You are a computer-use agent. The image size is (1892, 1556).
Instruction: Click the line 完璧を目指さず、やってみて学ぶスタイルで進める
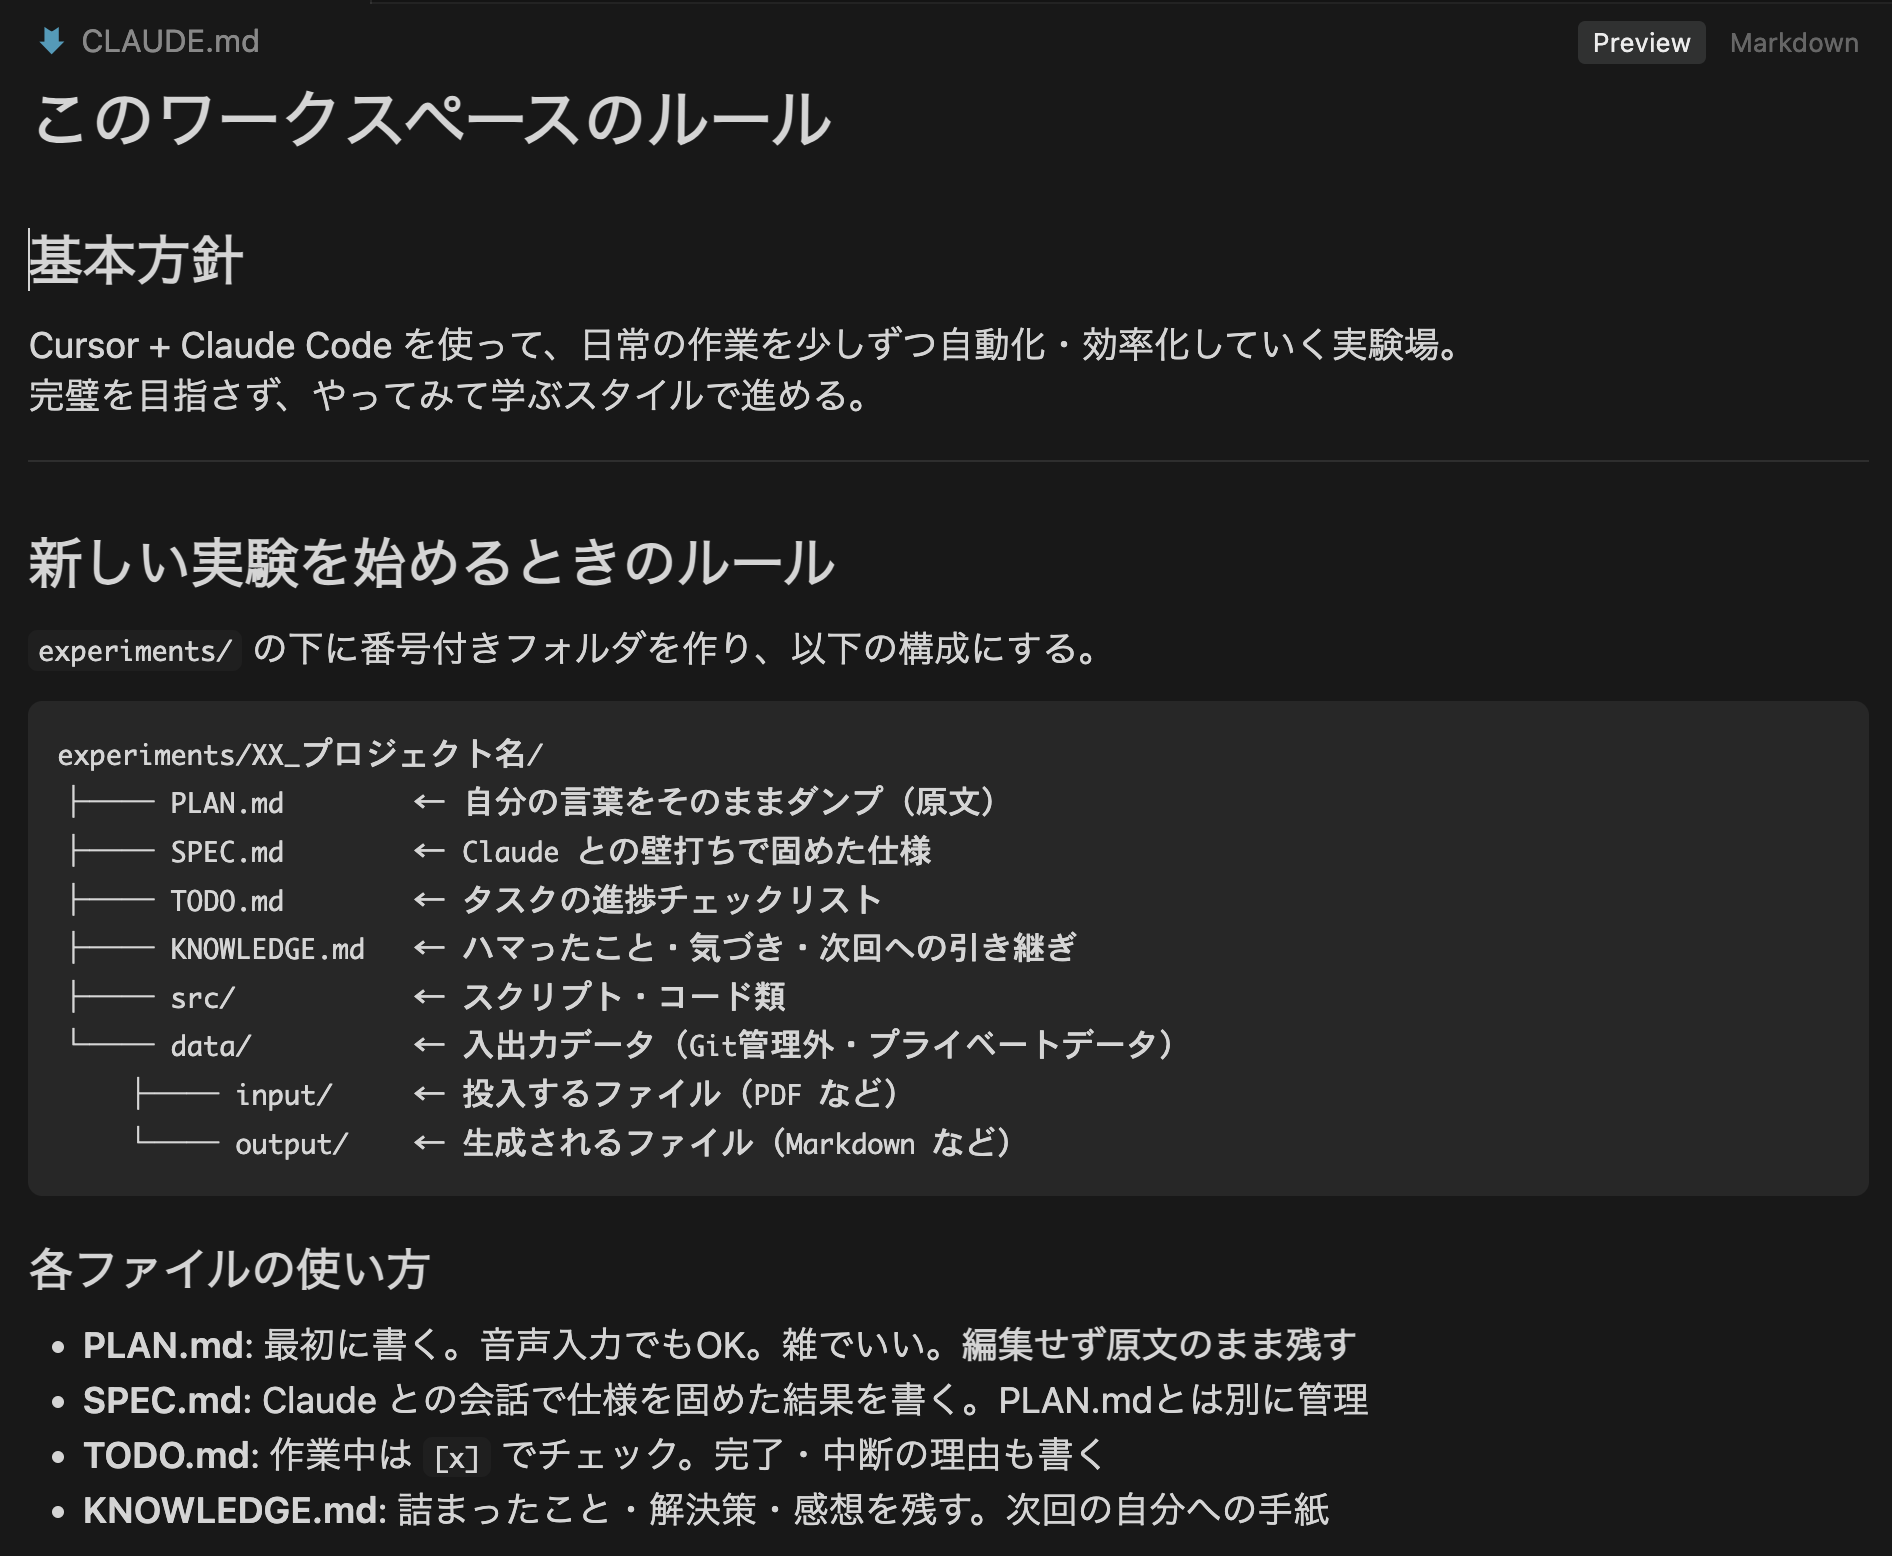(449, 396)
